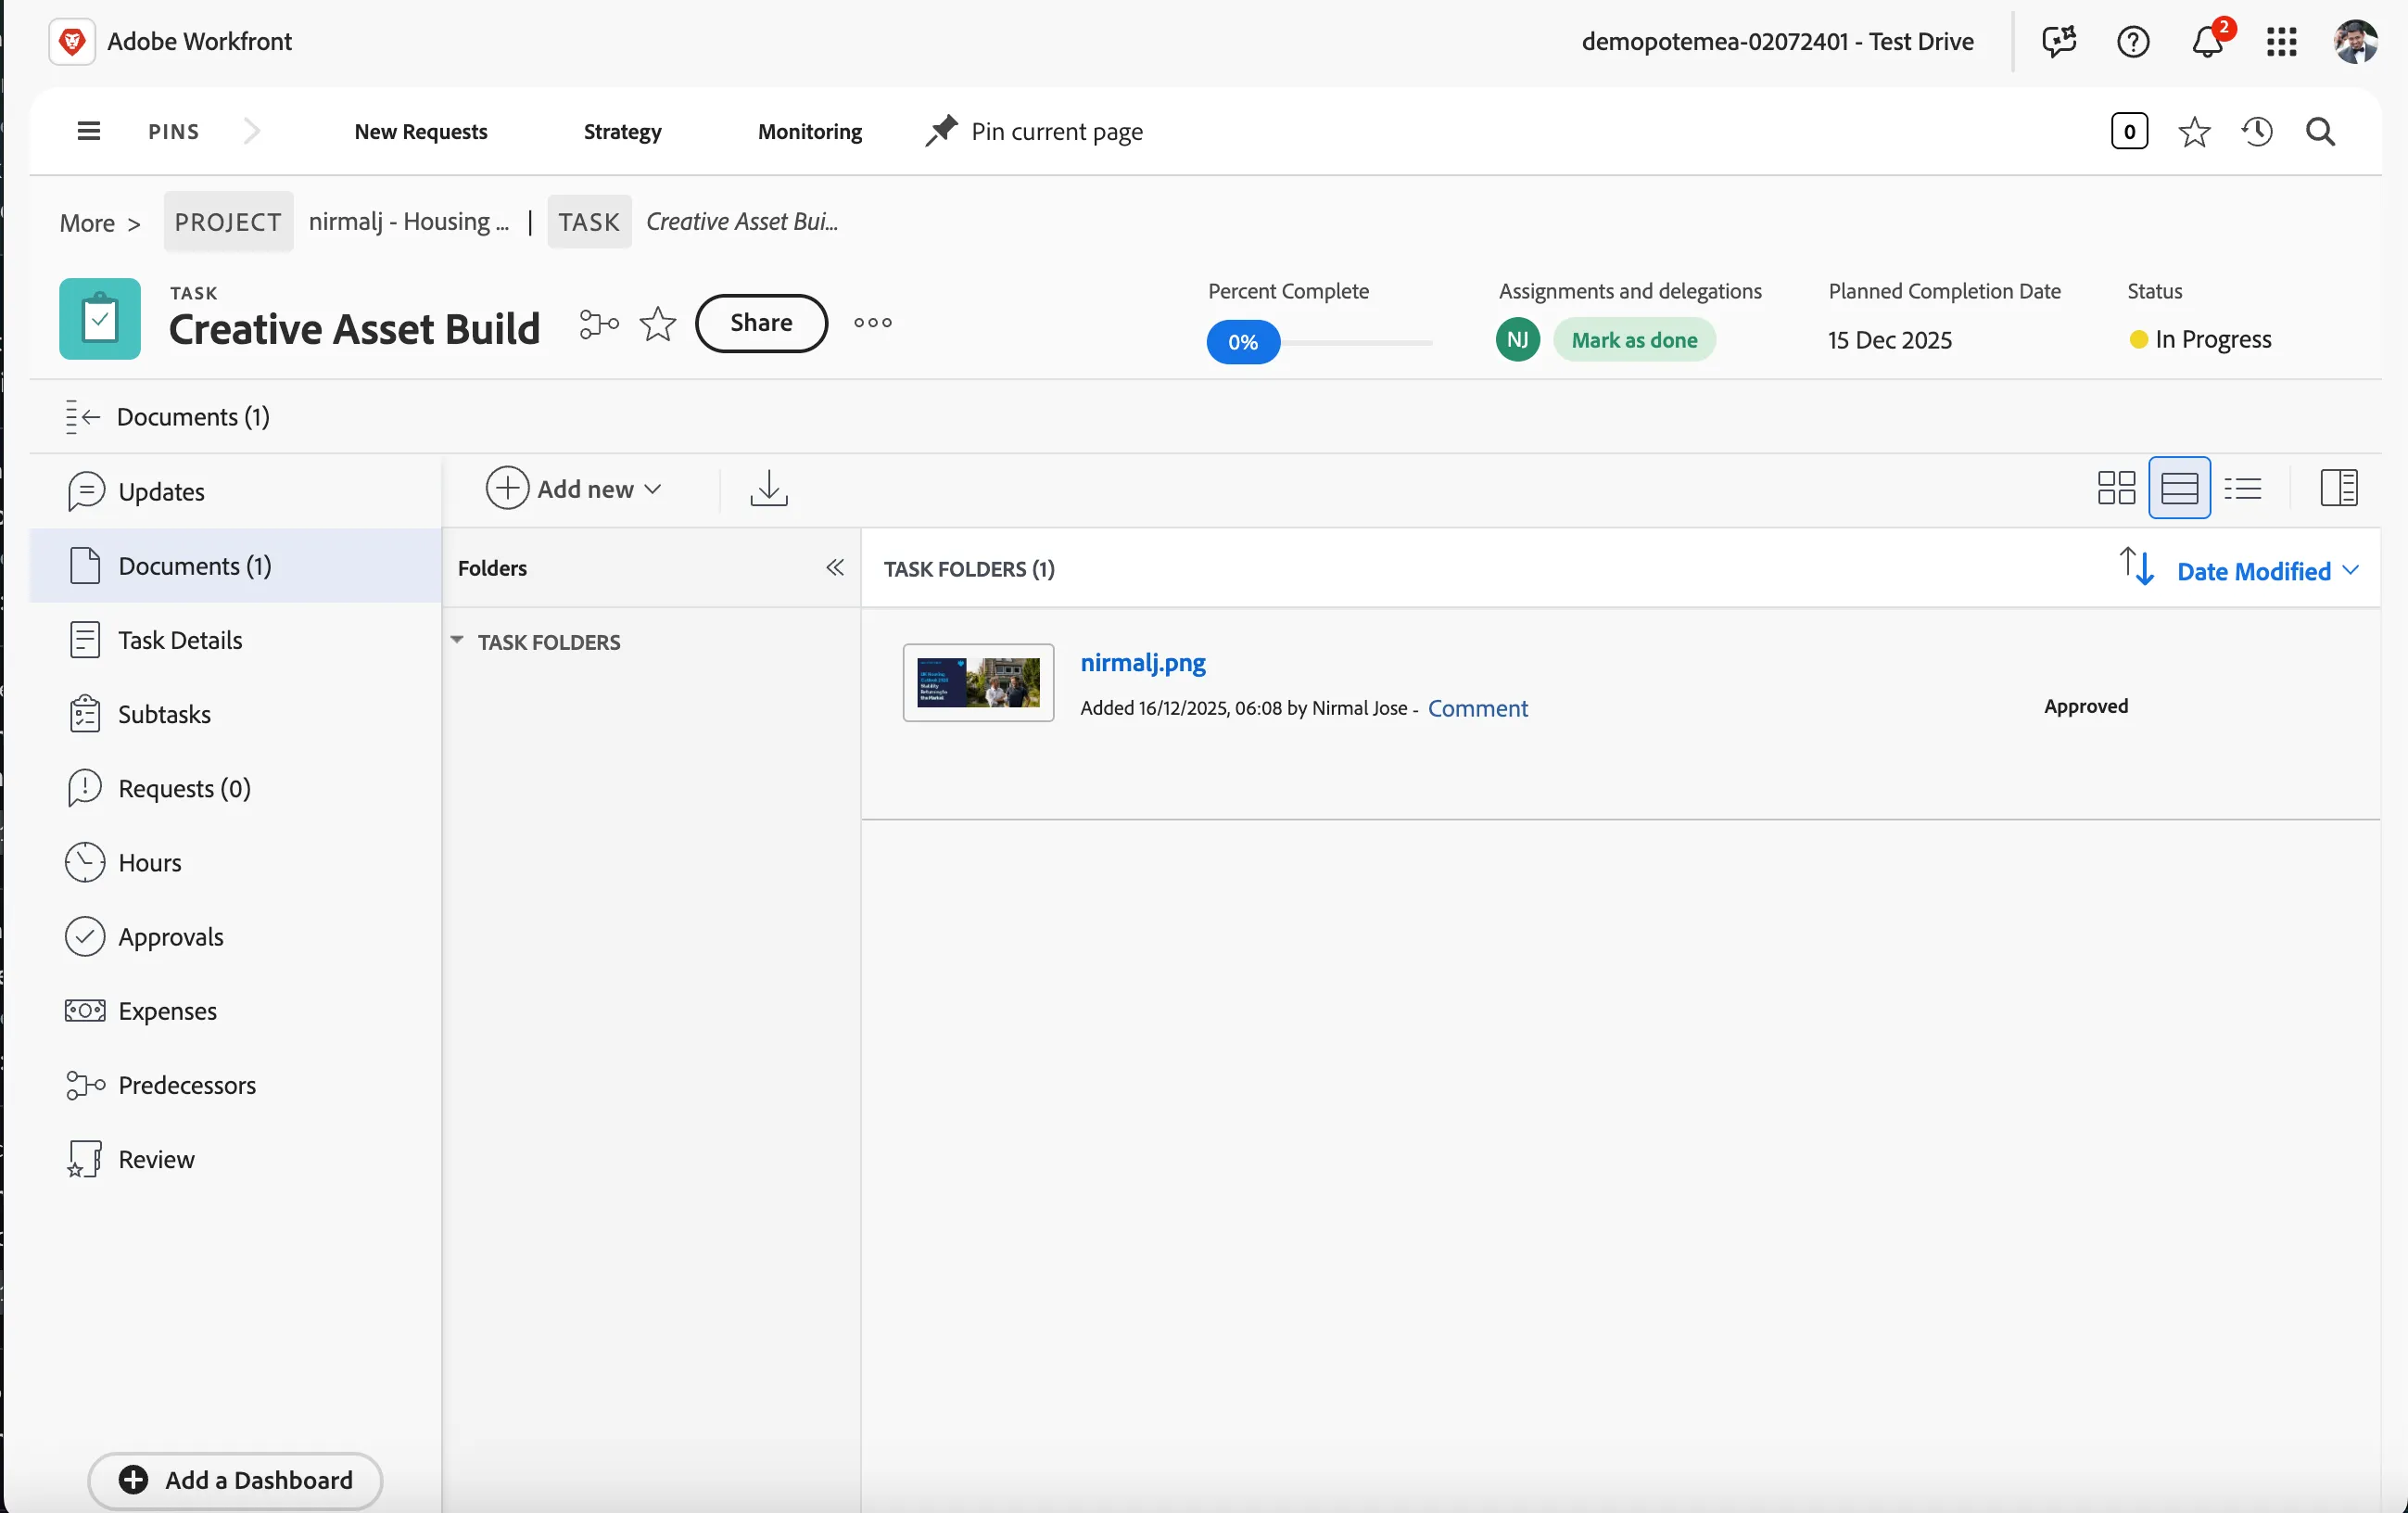Open the Approvals section
Screen dimensions: 2408x1513
click(236, 937)
